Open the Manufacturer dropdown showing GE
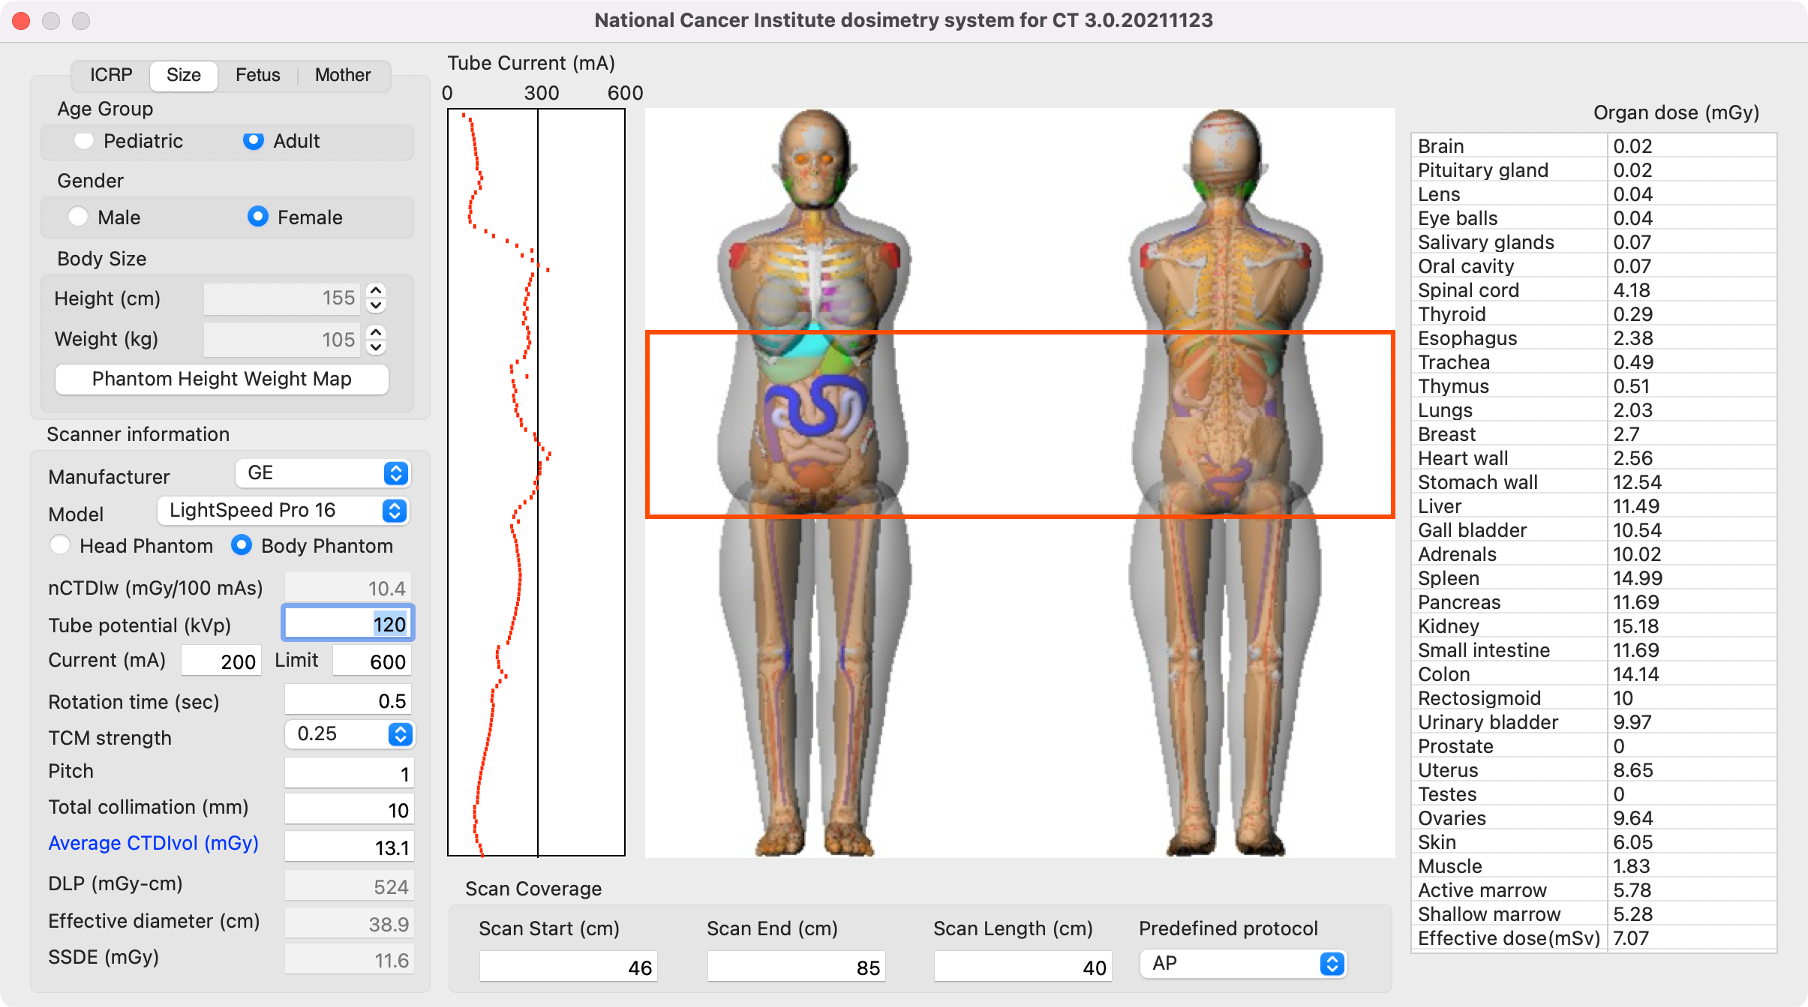The width and height of the screenshot is (1808, 1007). pos(323,473)
